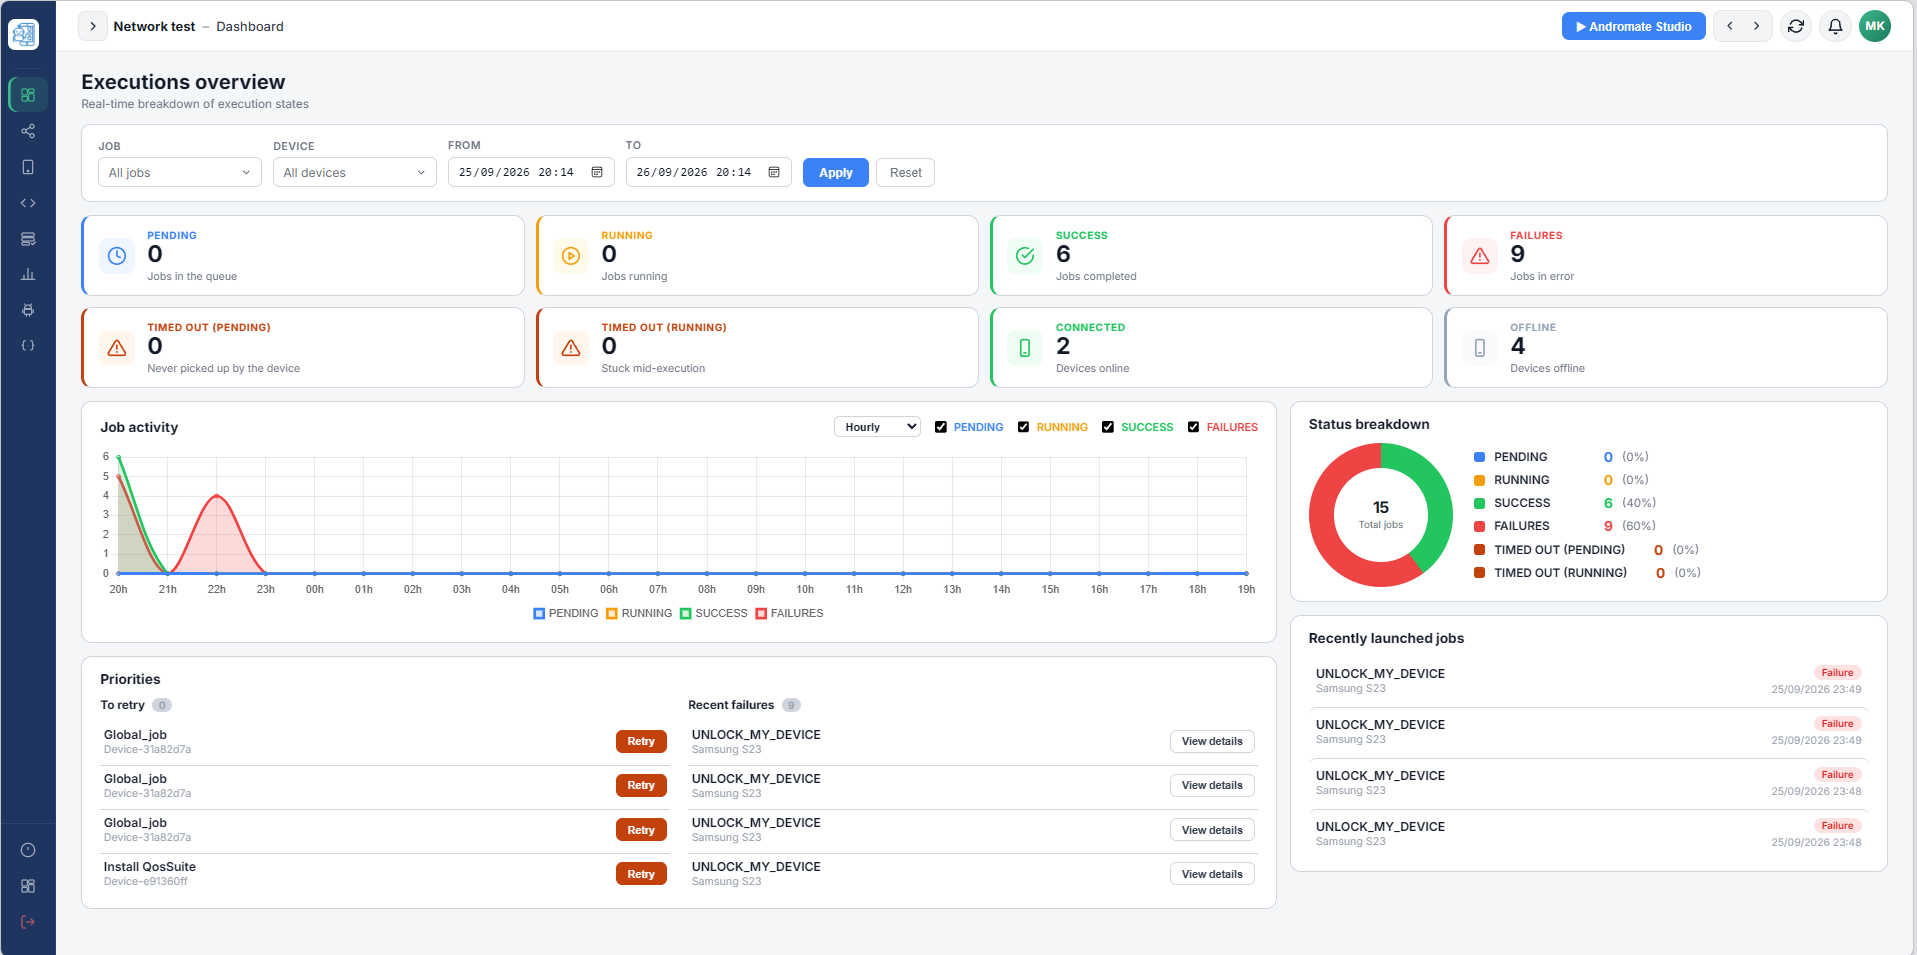Viewport: 1917px width, 955px height.
Task: Click the application logo in the sidebar
Action: click(x=24, y=34)
